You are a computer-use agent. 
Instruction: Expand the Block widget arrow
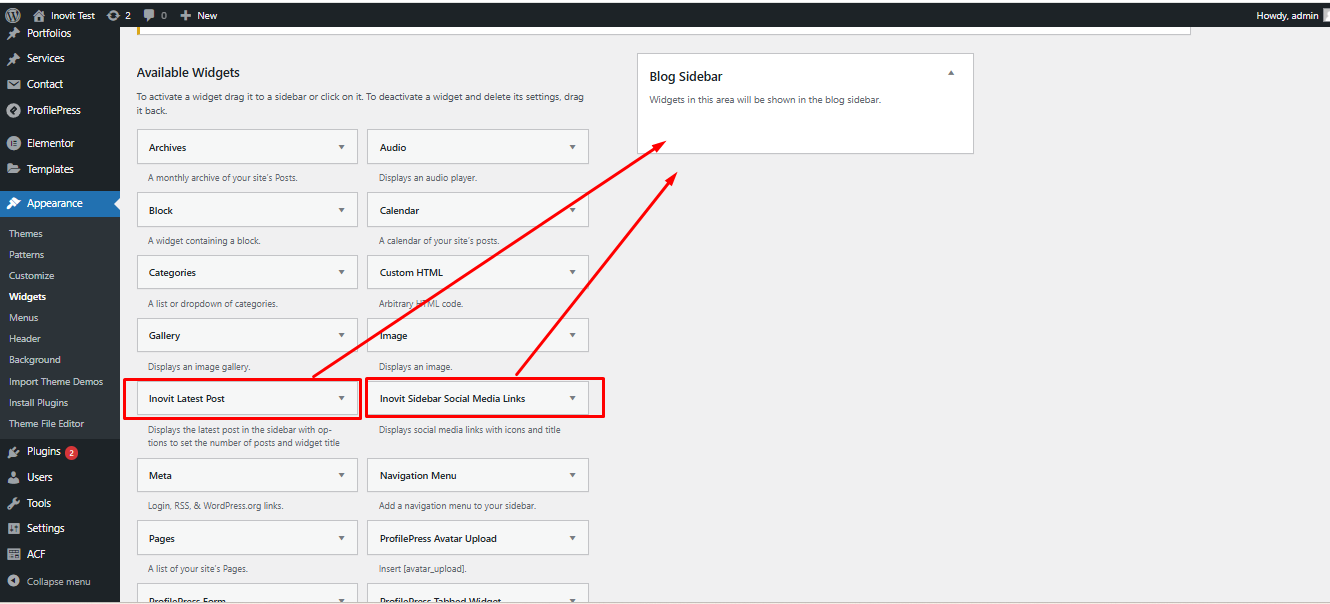[342, 210]
